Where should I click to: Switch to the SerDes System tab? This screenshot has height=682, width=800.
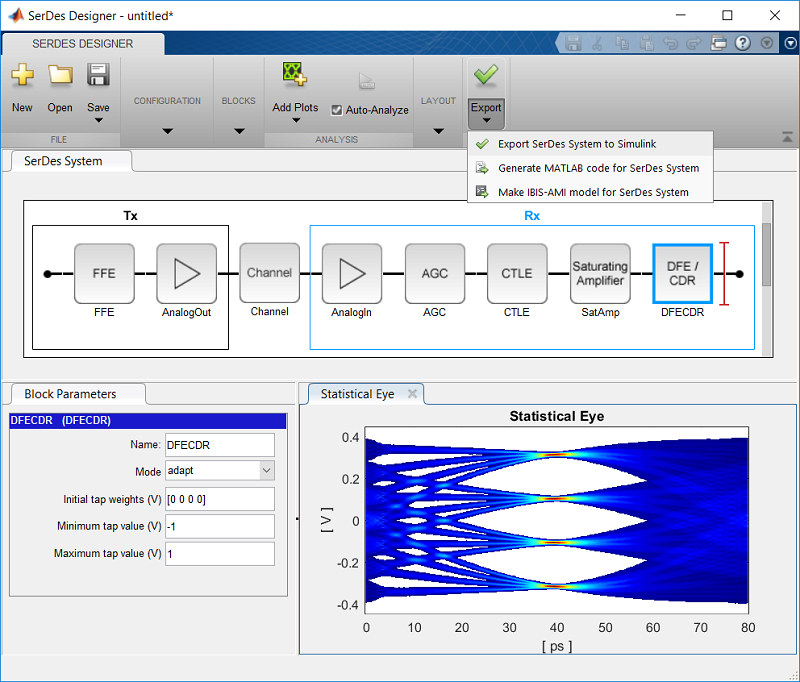click(64, 160)
